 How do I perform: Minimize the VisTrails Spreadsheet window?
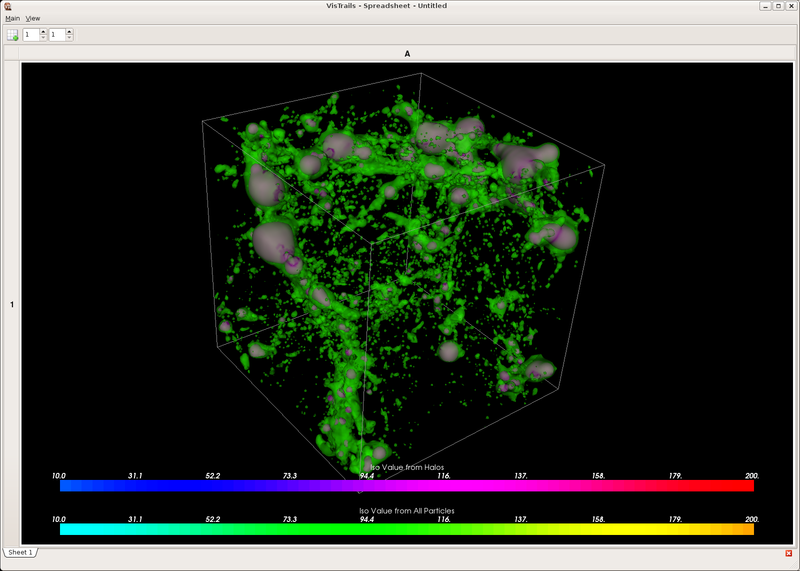(x=766, y=6)
